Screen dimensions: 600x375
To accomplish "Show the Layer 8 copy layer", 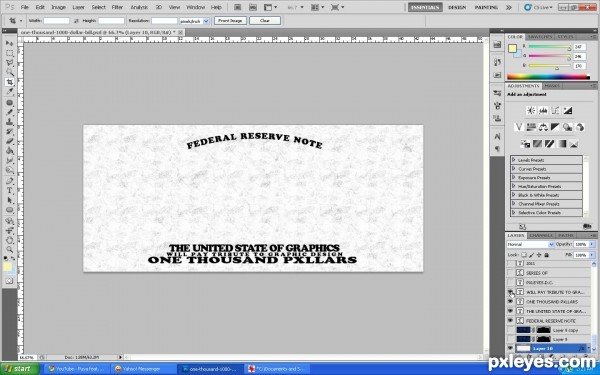I will 510,330.
